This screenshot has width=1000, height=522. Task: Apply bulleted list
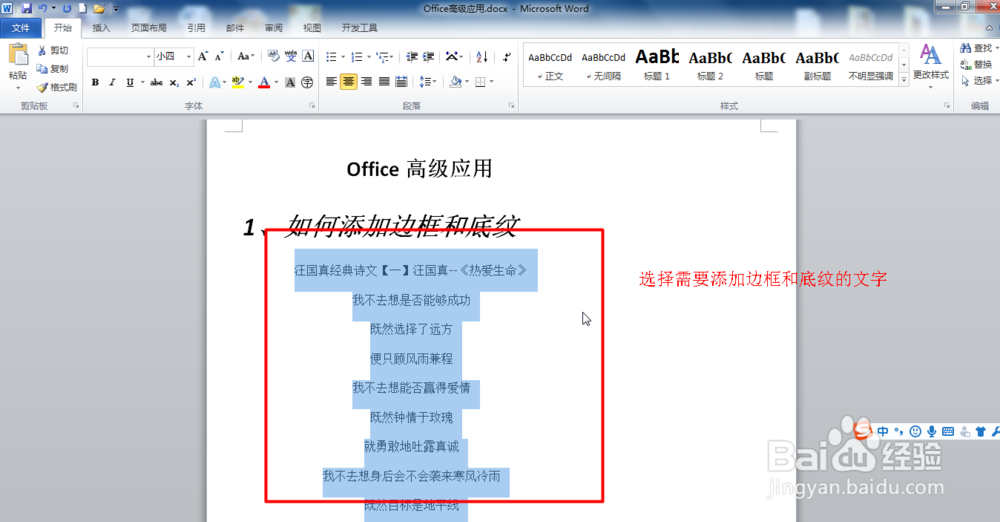pyautogui.click(x=331, y=57)
